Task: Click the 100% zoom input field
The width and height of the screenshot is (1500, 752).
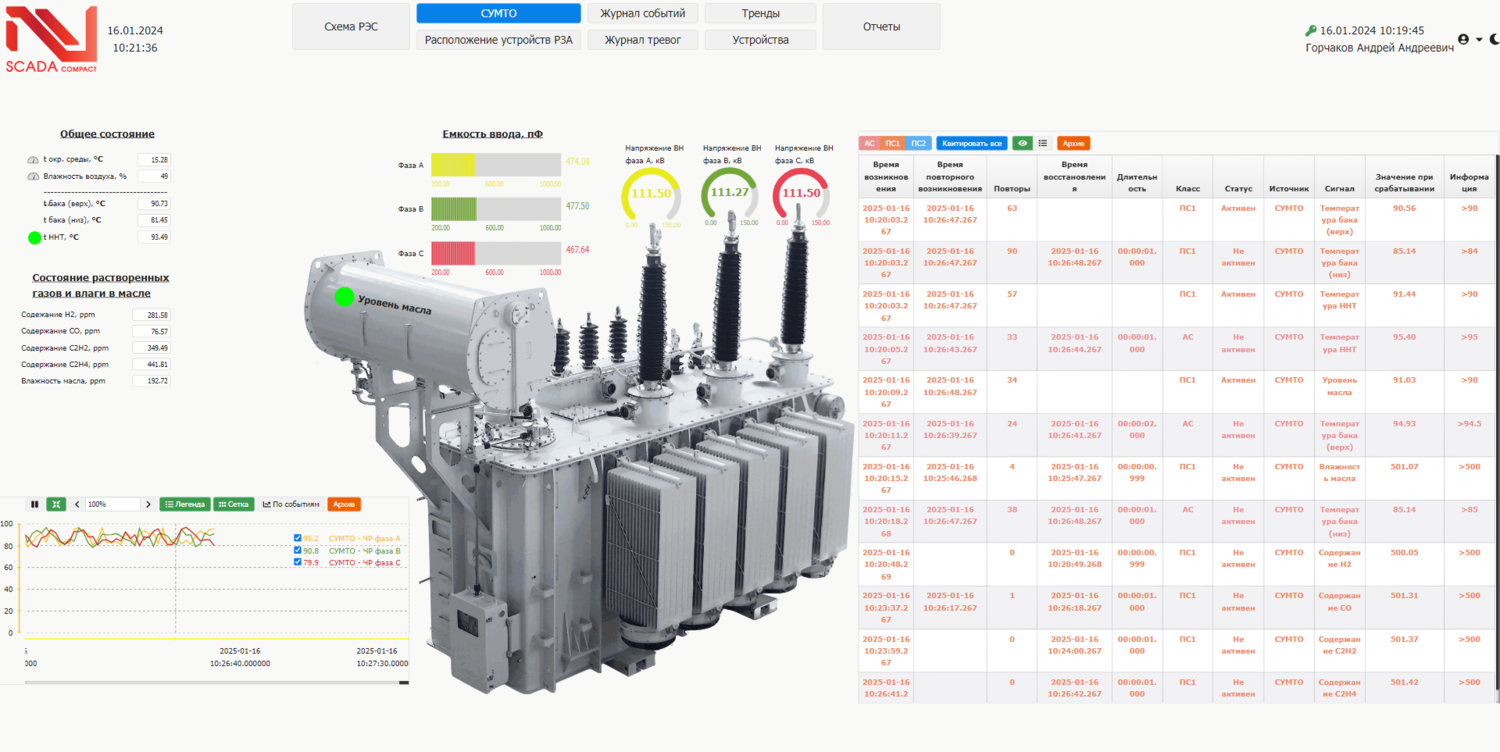Action: coord(112,504)
